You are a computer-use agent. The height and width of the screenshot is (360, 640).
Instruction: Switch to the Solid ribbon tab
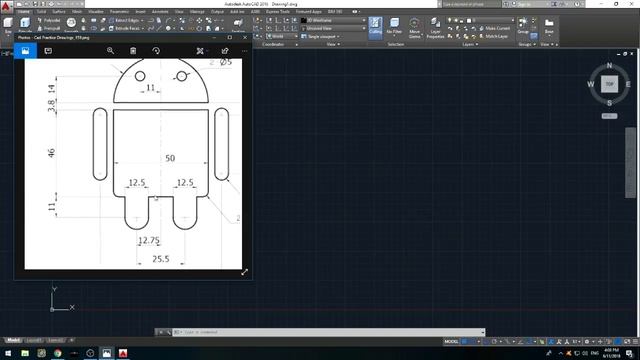tap(41, 11)
